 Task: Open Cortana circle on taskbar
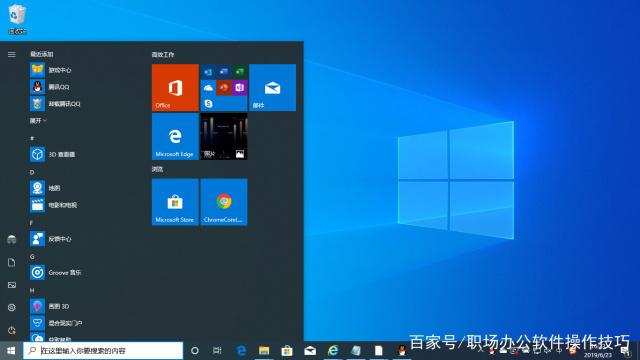[x=195, y=351]
